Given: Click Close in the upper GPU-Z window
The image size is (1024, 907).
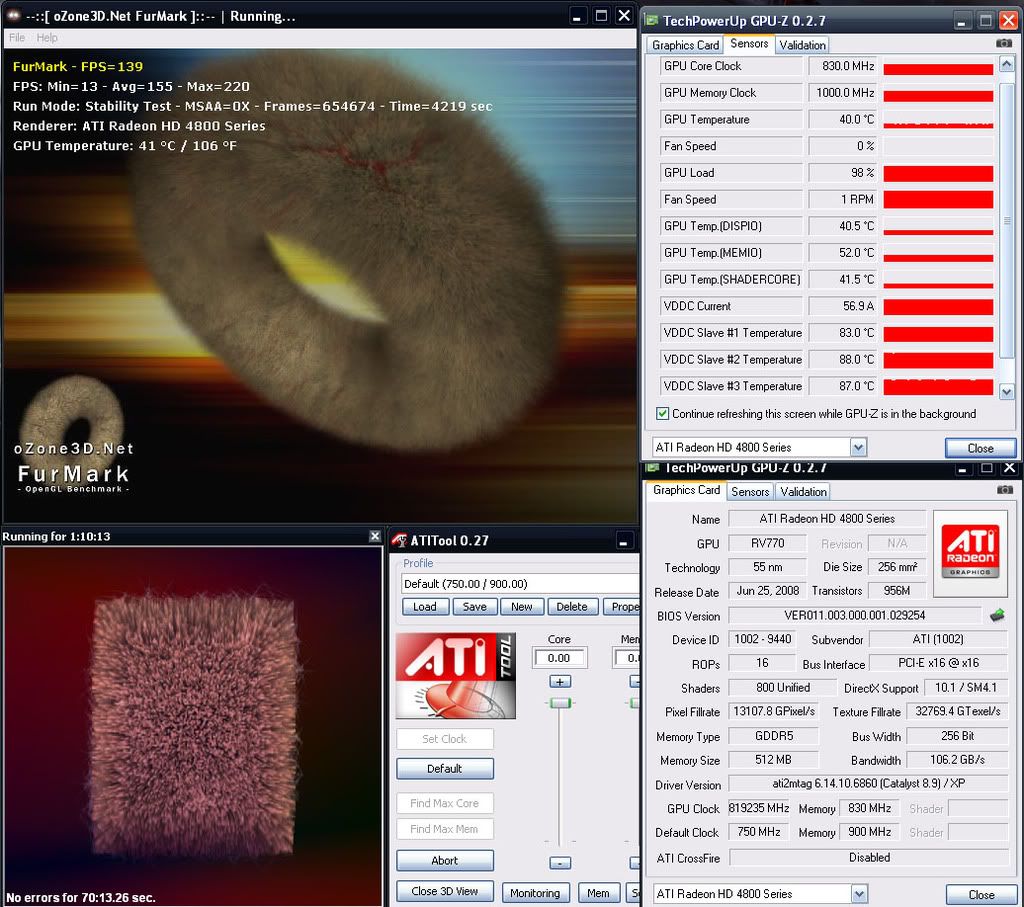Looking at the screenshot, I should tap(980, 448).
